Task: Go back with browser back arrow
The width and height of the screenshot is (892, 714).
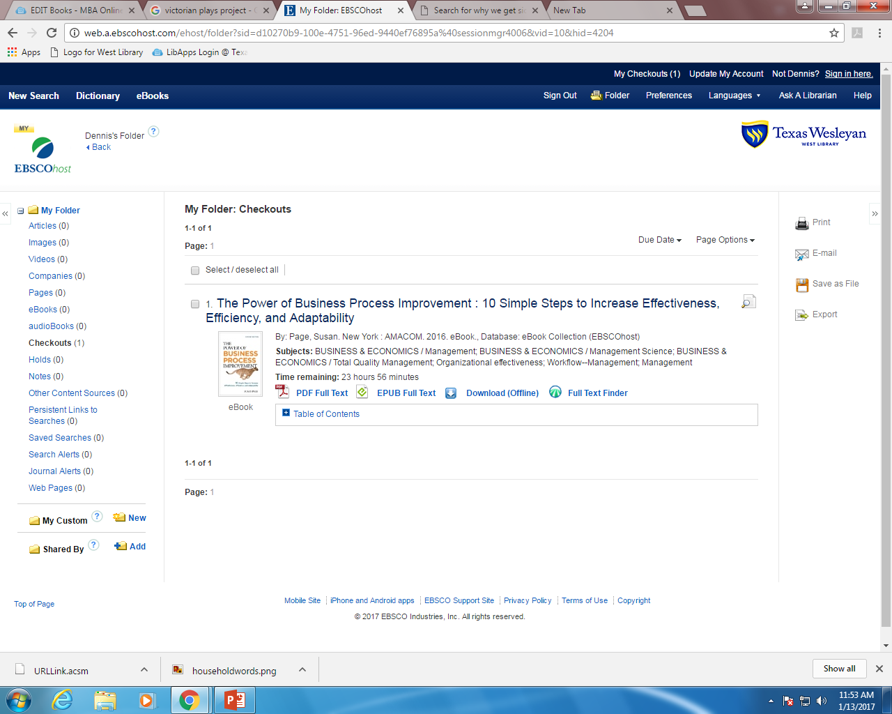Action: 13,33
